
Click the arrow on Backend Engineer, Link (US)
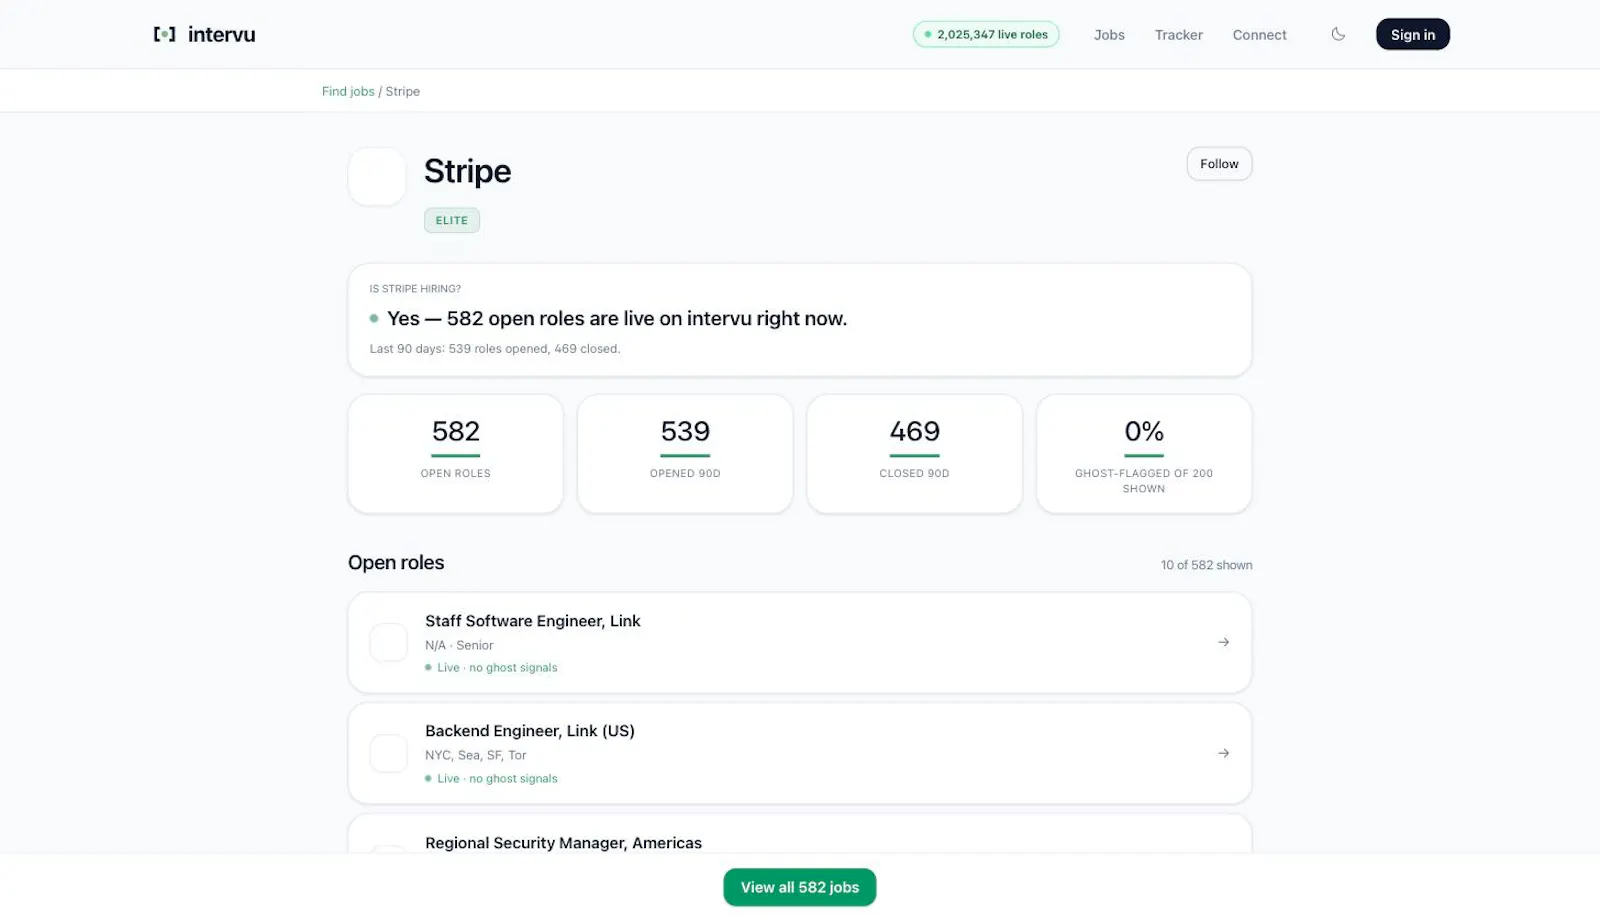pyautogui.click(x=1223, y=753)
